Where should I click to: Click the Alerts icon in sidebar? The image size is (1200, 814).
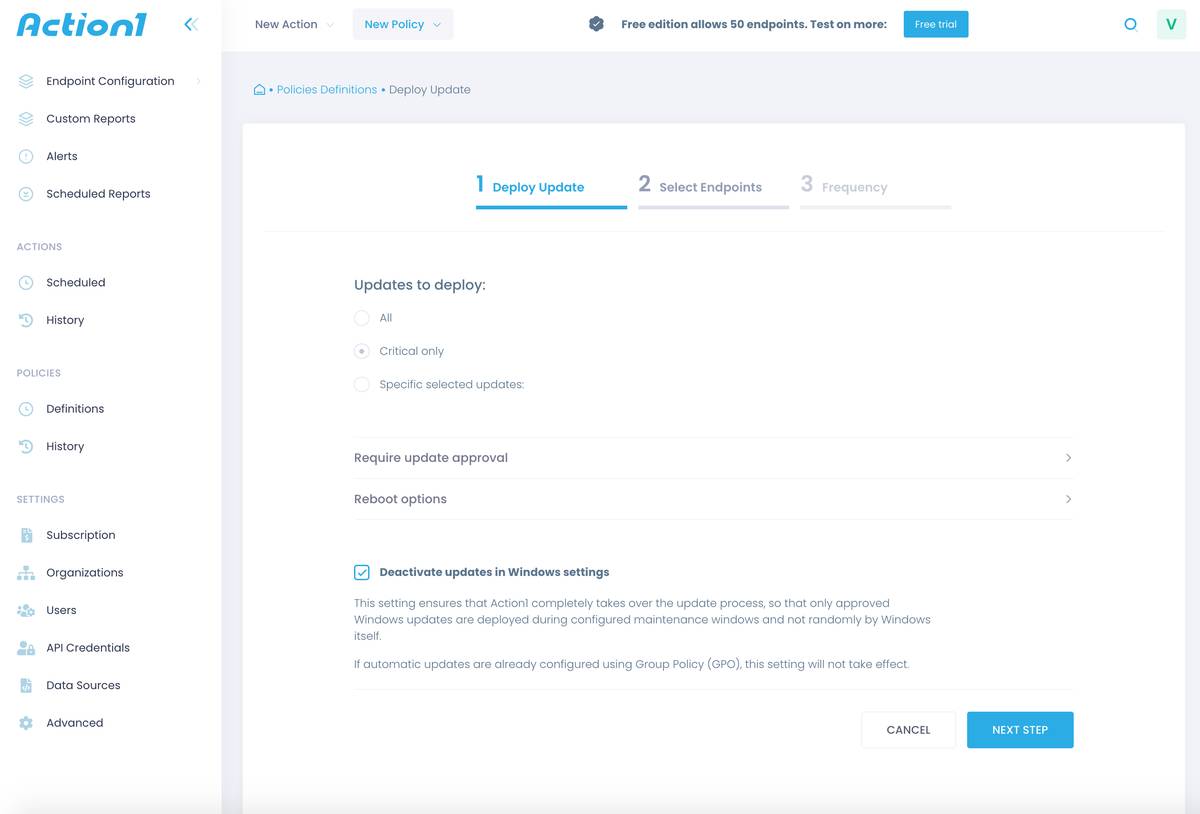pyautogui.click(x=26, y=156)
